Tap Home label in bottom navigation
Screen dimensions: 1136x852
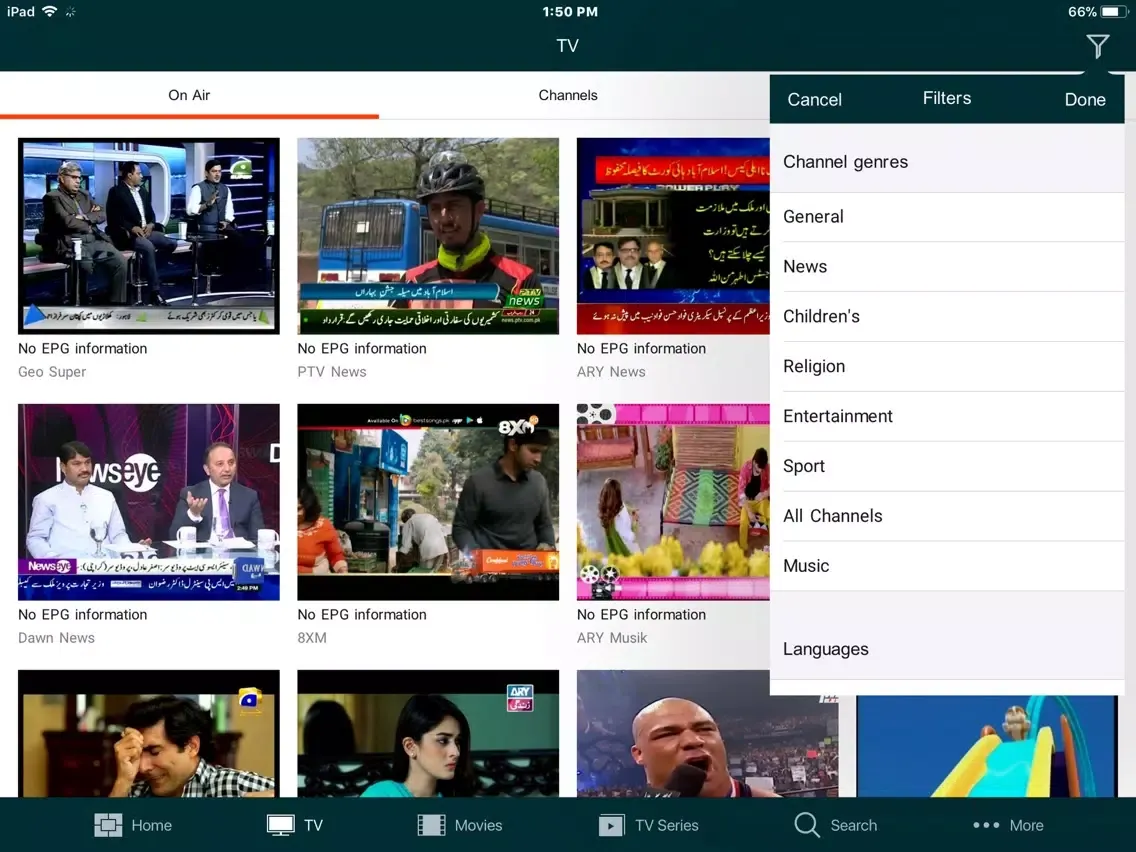coord(151,825)
